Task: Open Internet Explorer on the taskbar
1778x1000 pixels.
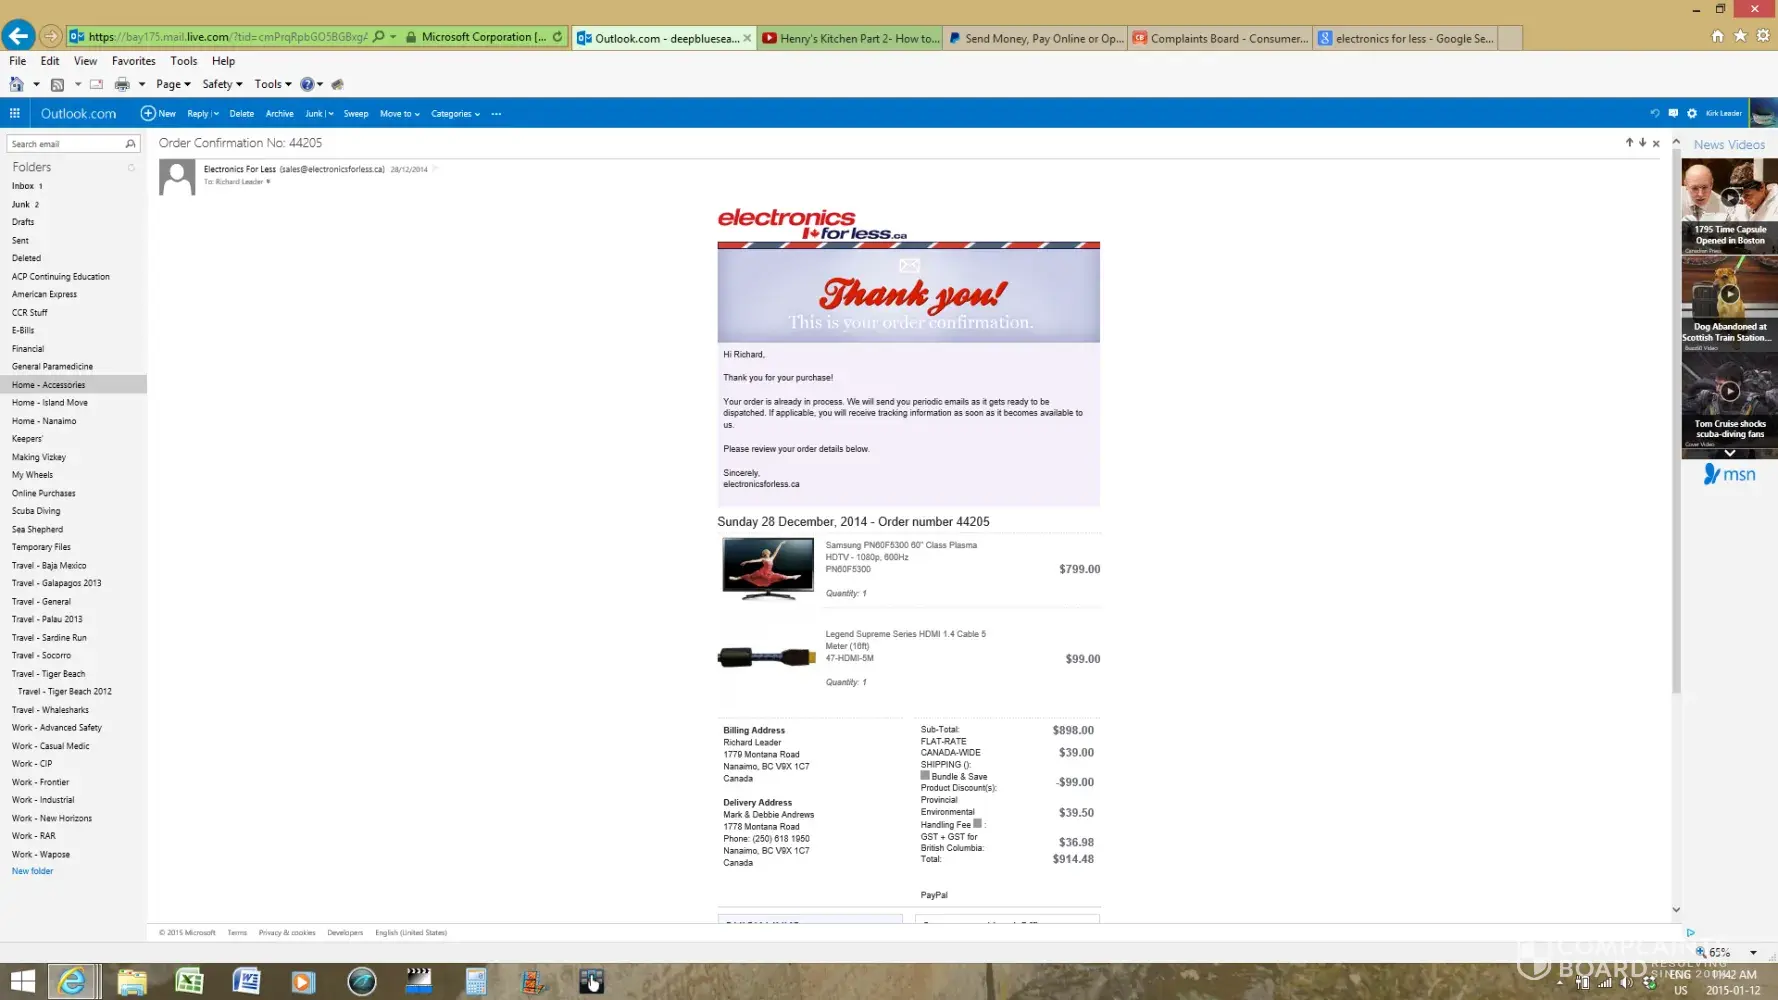Action: point(72,981)
